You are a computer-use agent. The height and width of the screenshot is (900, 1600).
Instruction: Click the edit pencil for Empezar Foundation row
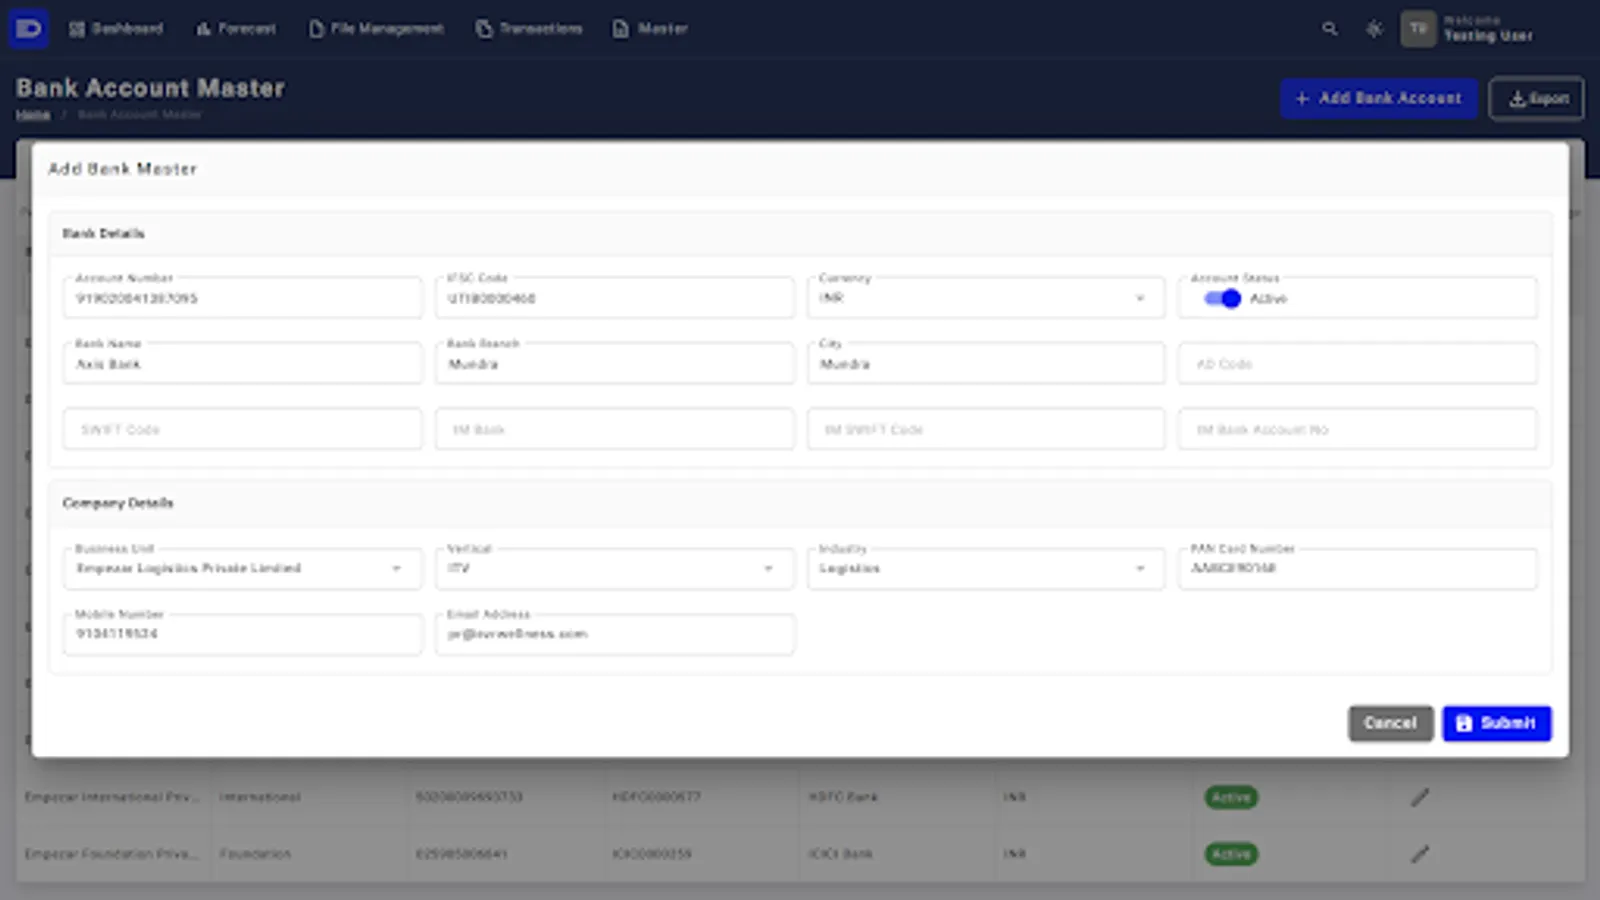[1421, 854]
